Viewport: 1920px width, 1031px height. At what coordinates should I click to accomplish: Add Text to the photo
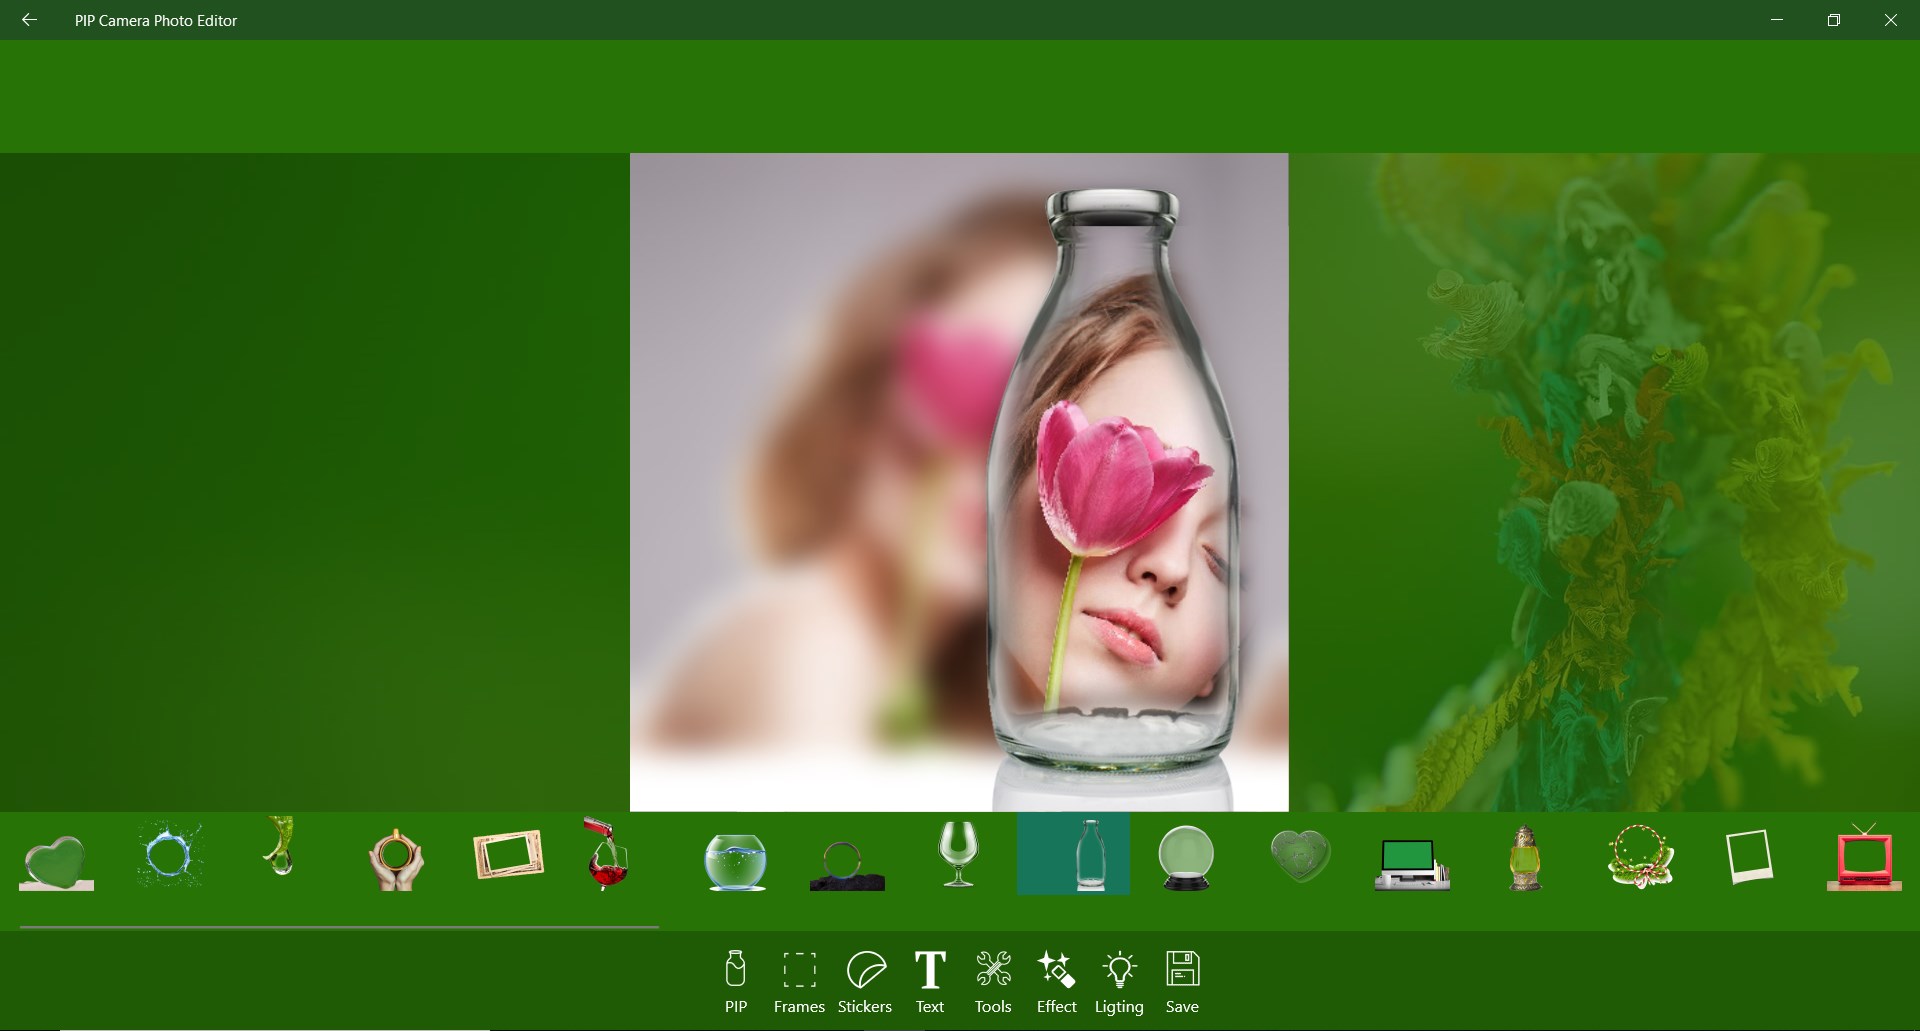click(x=930, y=983)
